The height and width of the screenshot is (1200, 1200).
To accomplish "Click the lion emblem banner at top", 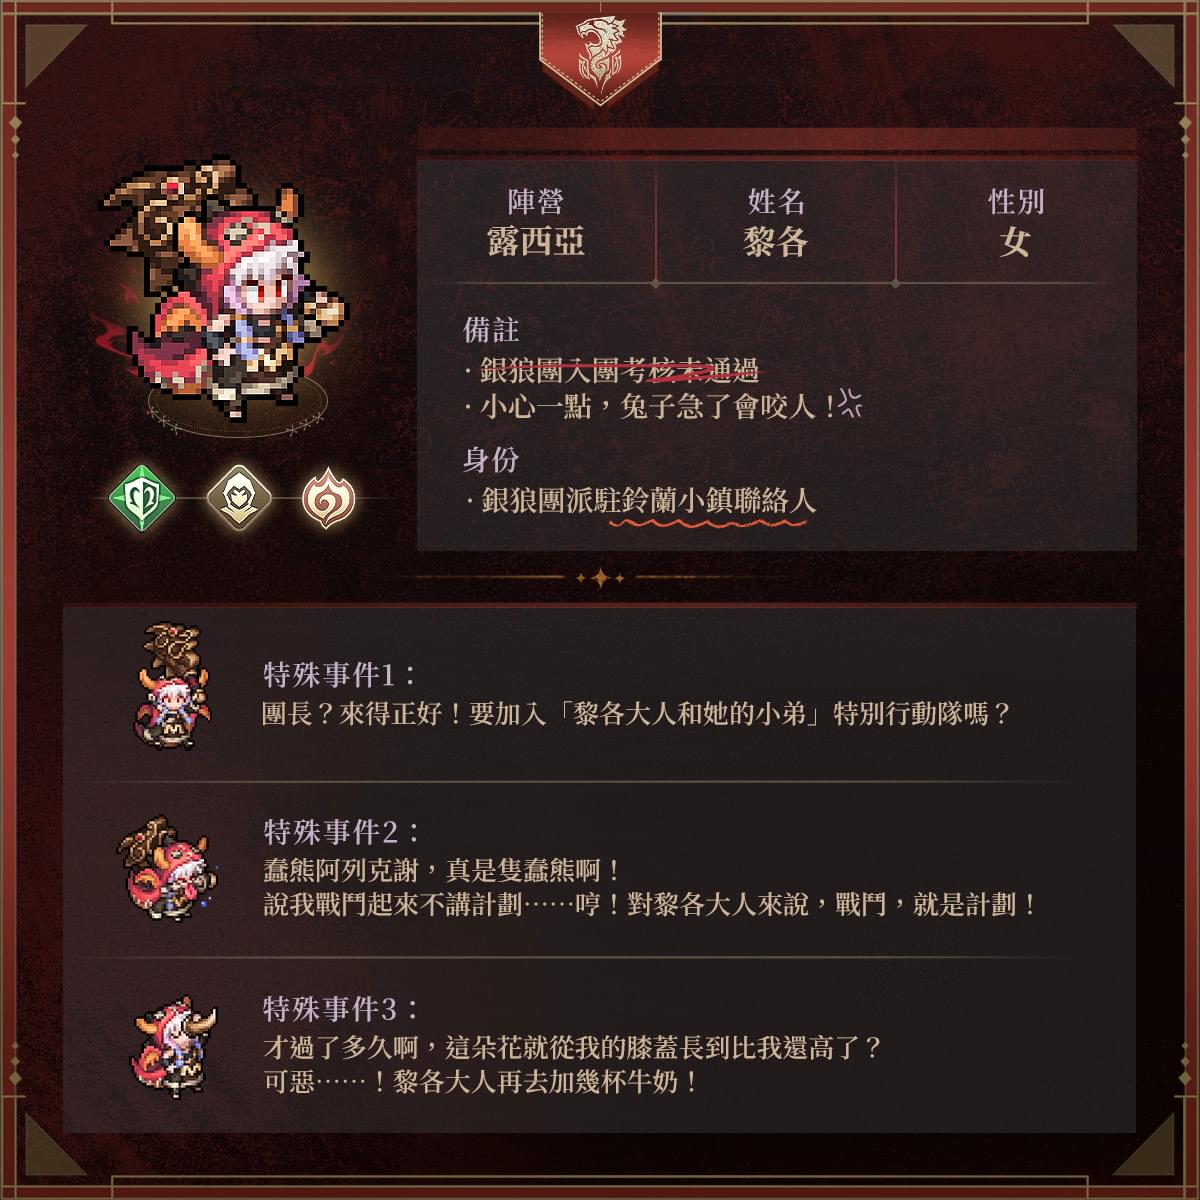I will tap(600, 55).
